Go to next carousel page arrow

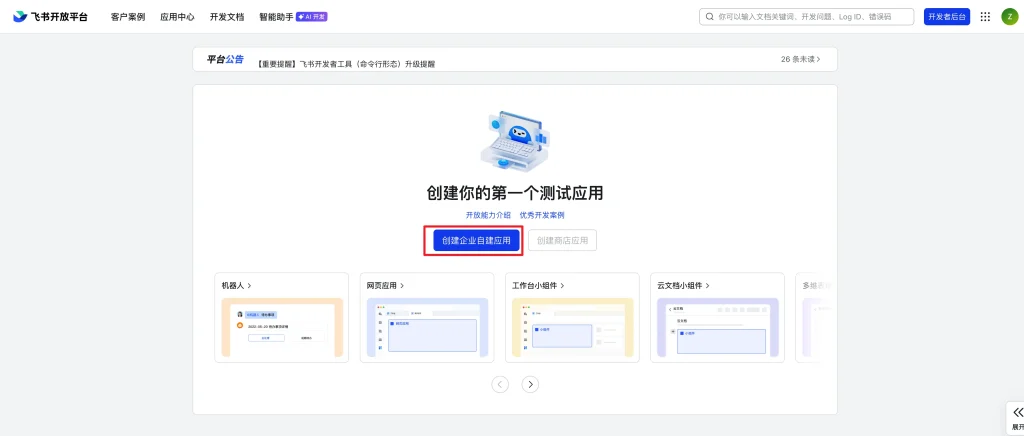tap(530, 384)
